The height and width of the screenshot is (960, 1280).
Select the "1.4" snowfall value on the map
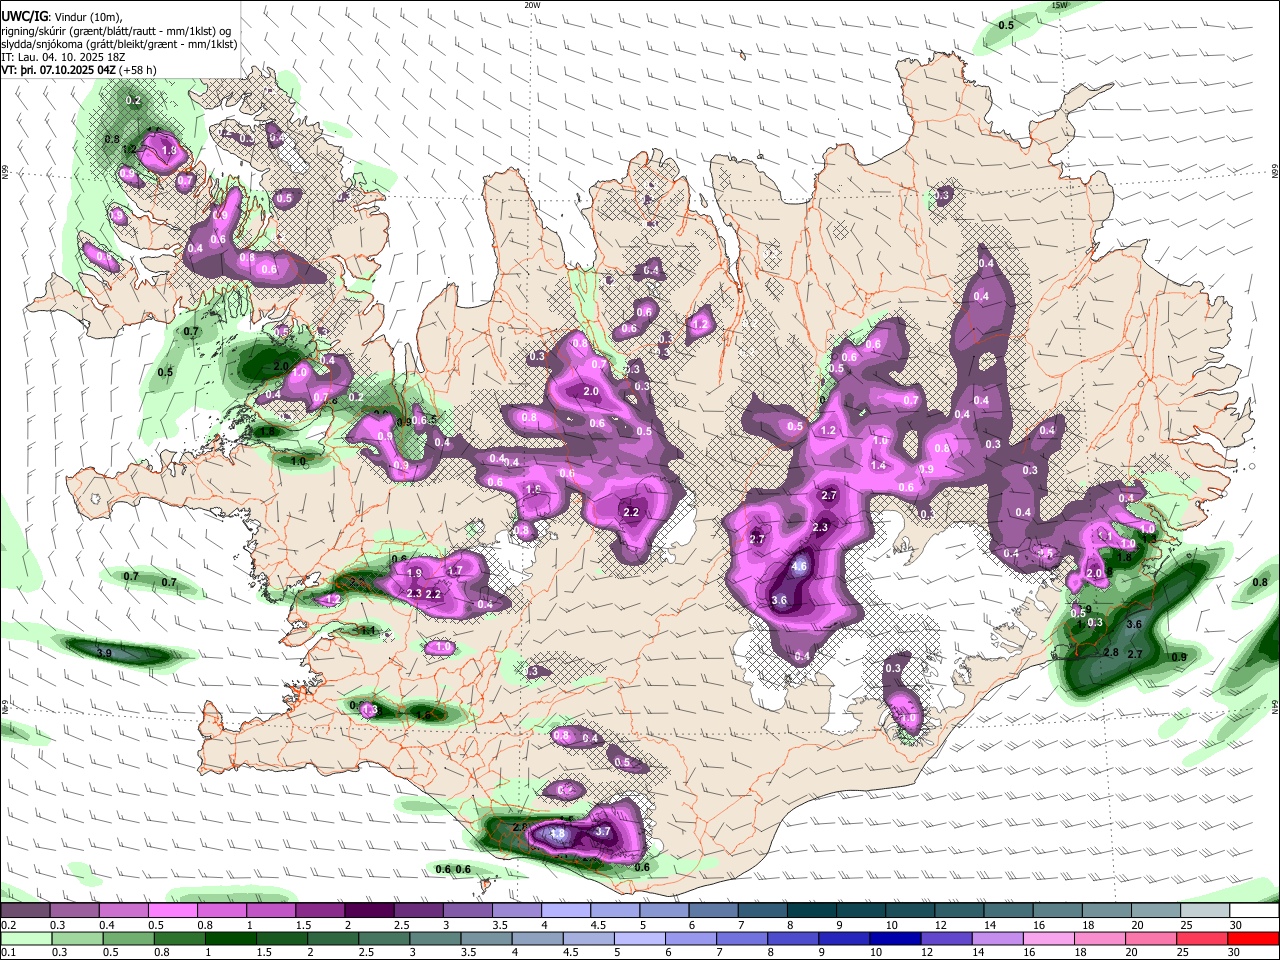point(878,465)
